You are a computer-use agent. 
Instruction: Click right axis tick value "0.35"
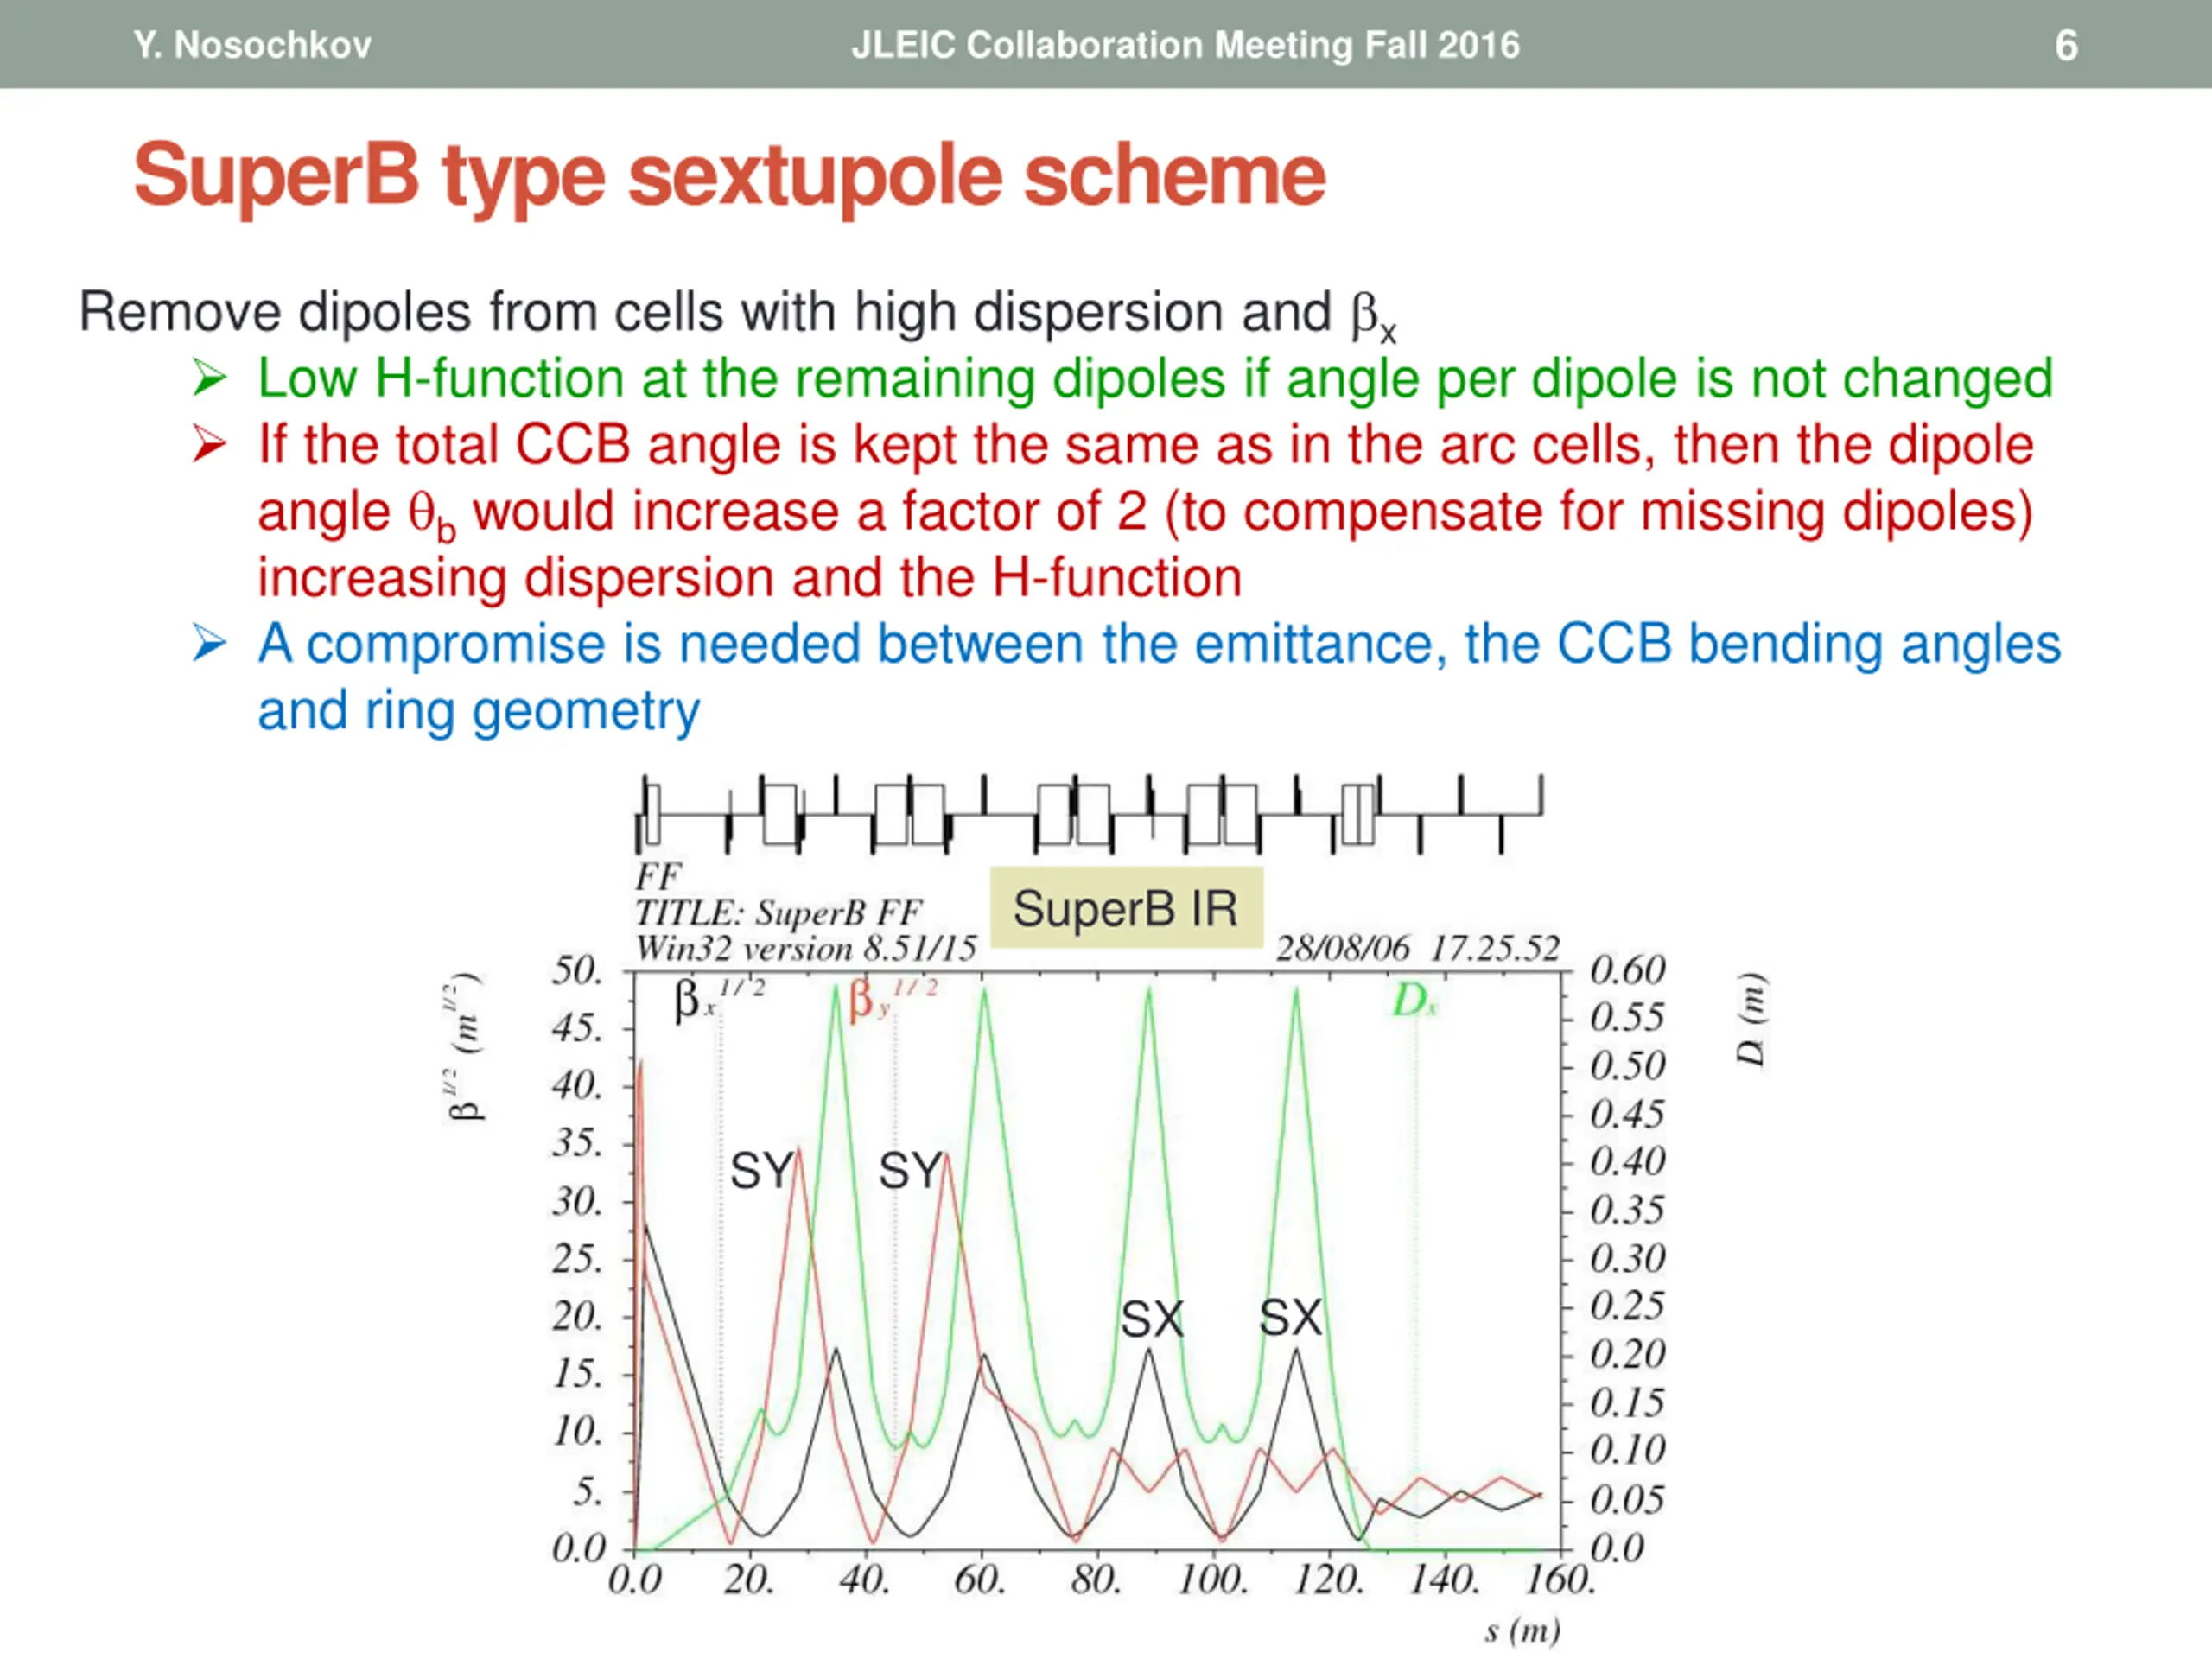point(1628,1211)
